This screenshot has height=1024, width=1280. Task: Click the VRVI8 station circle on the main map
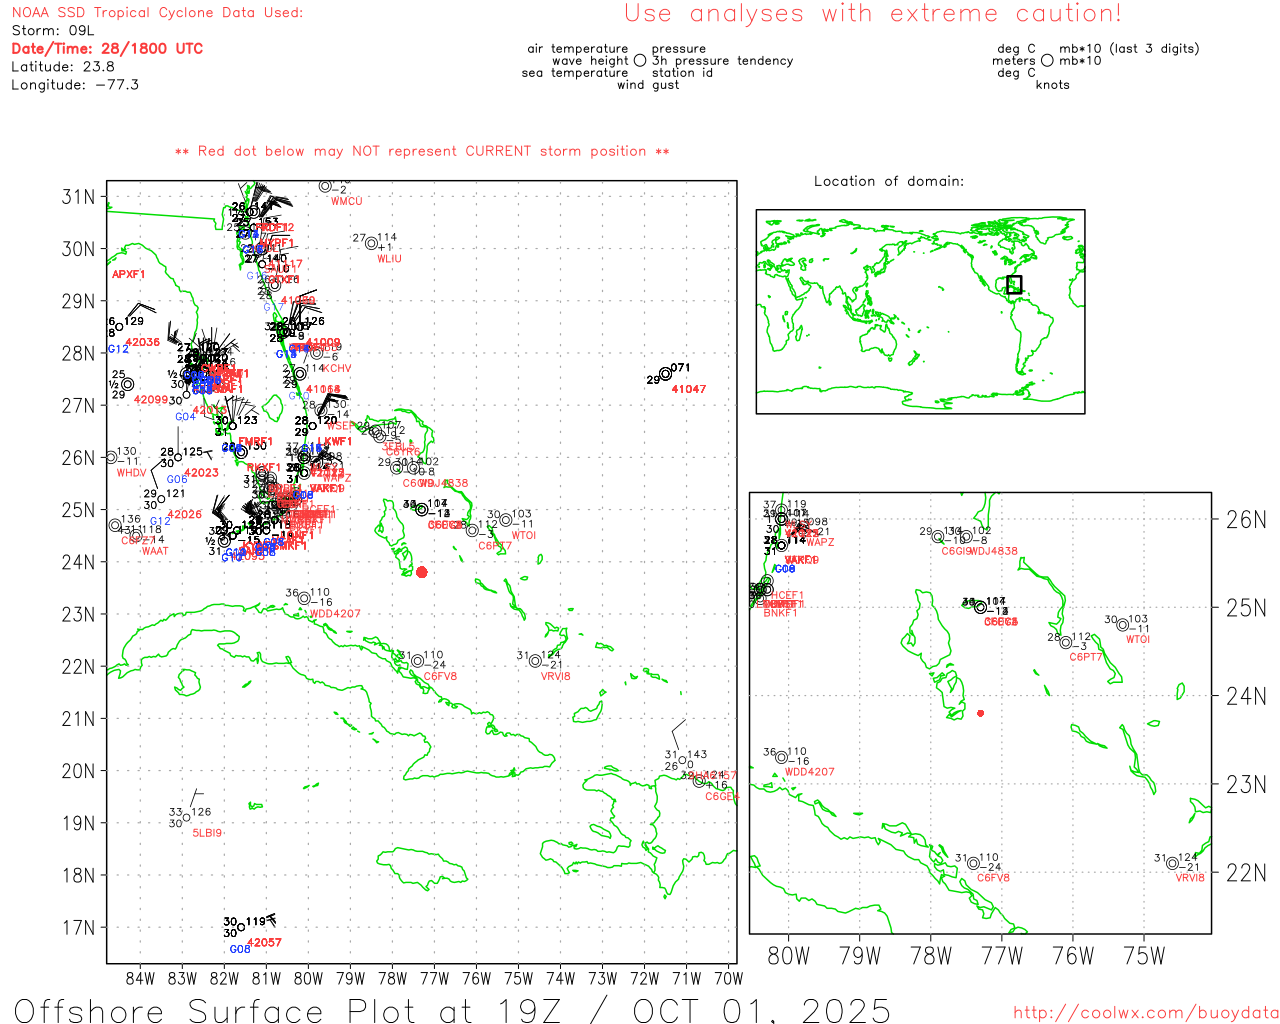[x=535, y=661]
